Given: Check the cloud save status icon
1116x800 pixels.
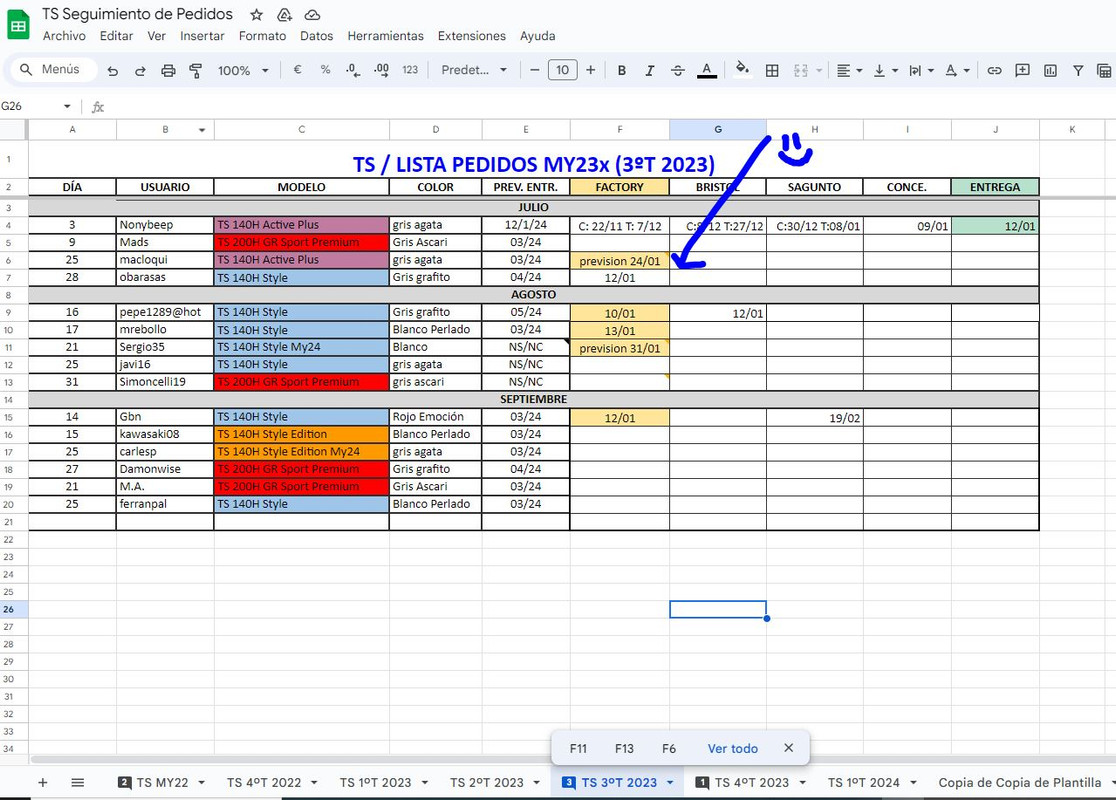Looking at the screenshot, I should (312, 15).
